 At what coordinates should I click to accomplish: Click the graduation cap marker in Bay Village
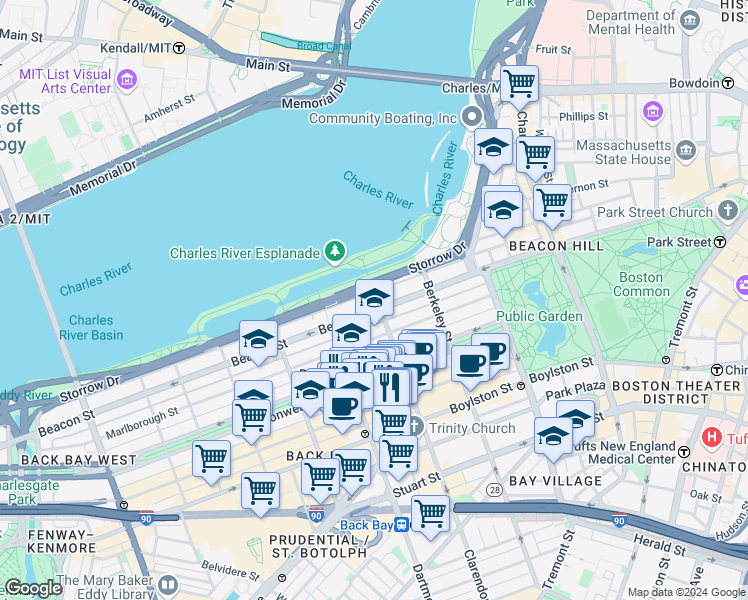[553, 437]
